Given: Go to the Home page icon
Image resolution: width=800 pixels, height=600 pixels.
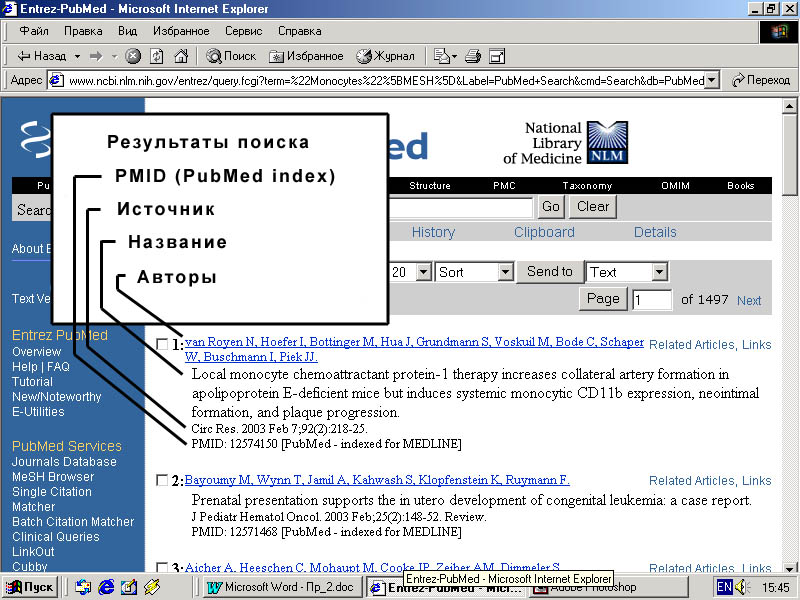Looking at the screenshot, I should pyautogui.click(x=181, y=56).
